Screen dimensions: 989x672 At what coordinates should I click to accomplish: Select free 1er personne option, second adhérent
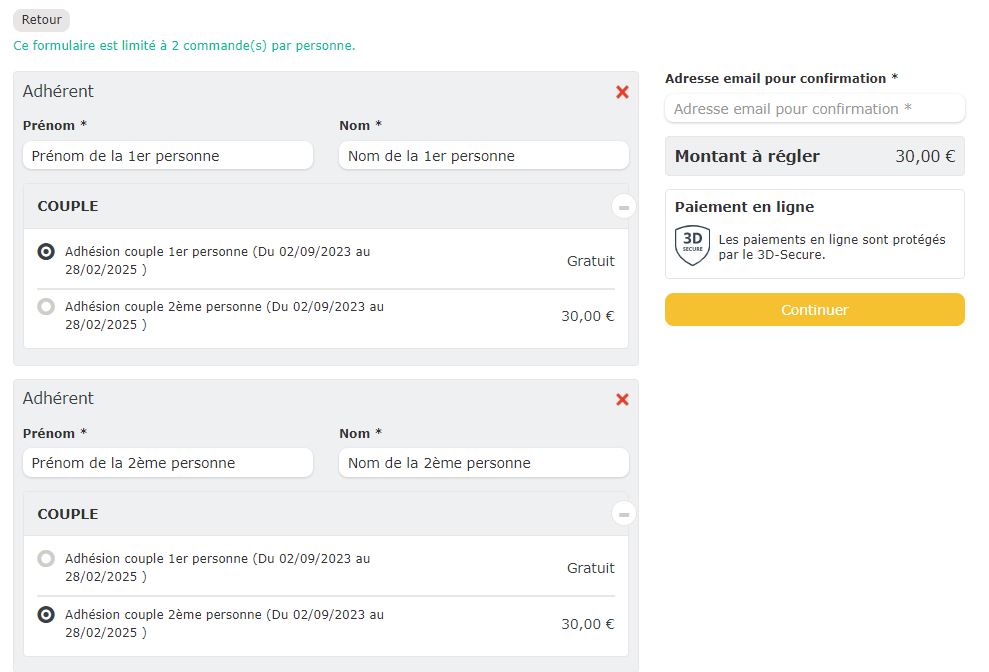tap(46, 559)
